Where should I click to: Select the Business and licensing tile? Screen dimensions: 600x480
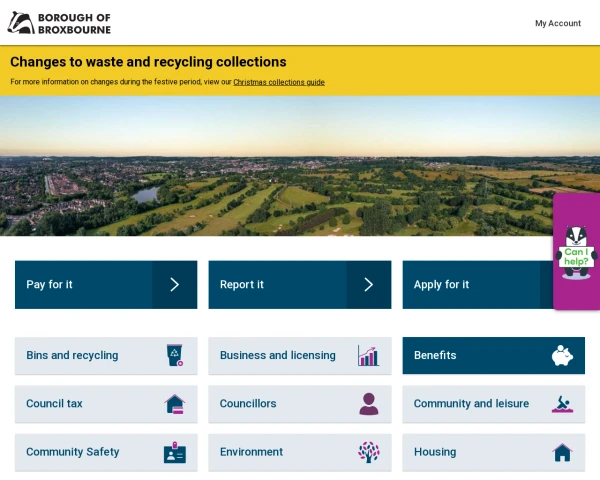(x=278, y=355)
